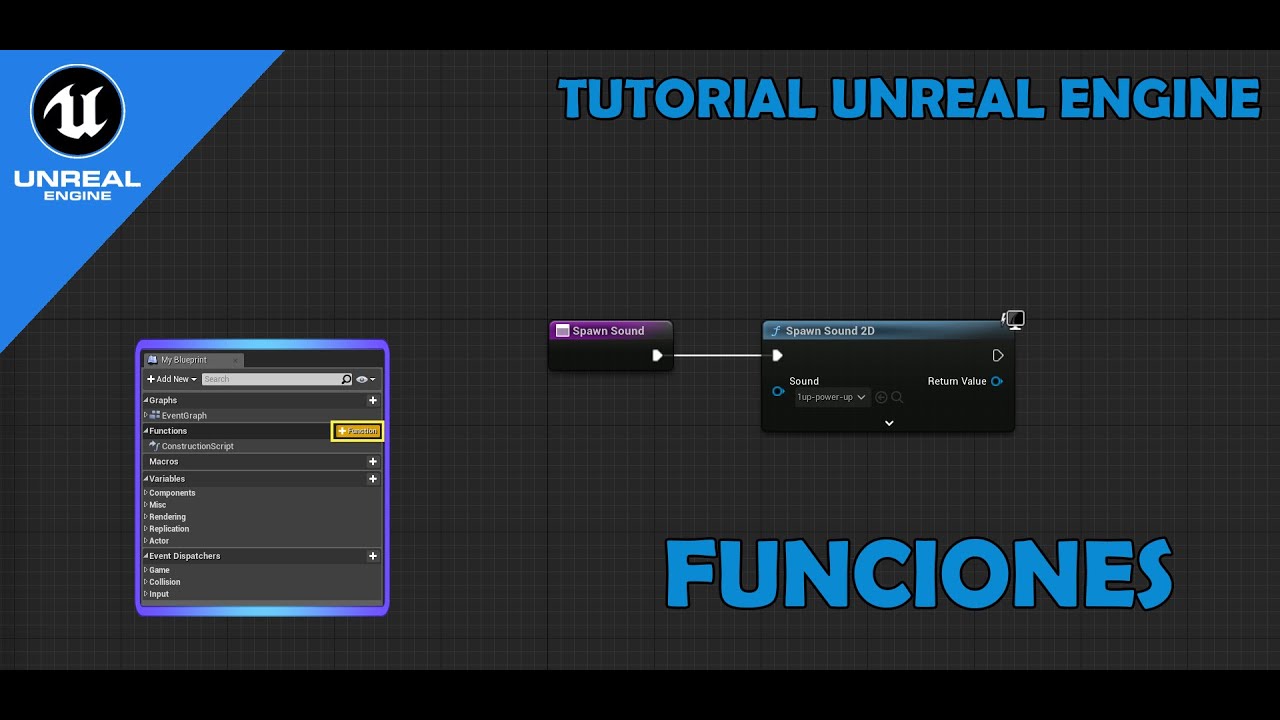Collapse the Variables section
Image resolution: width=1280 pixels, height=720 pixels.
tap(146, 479)
